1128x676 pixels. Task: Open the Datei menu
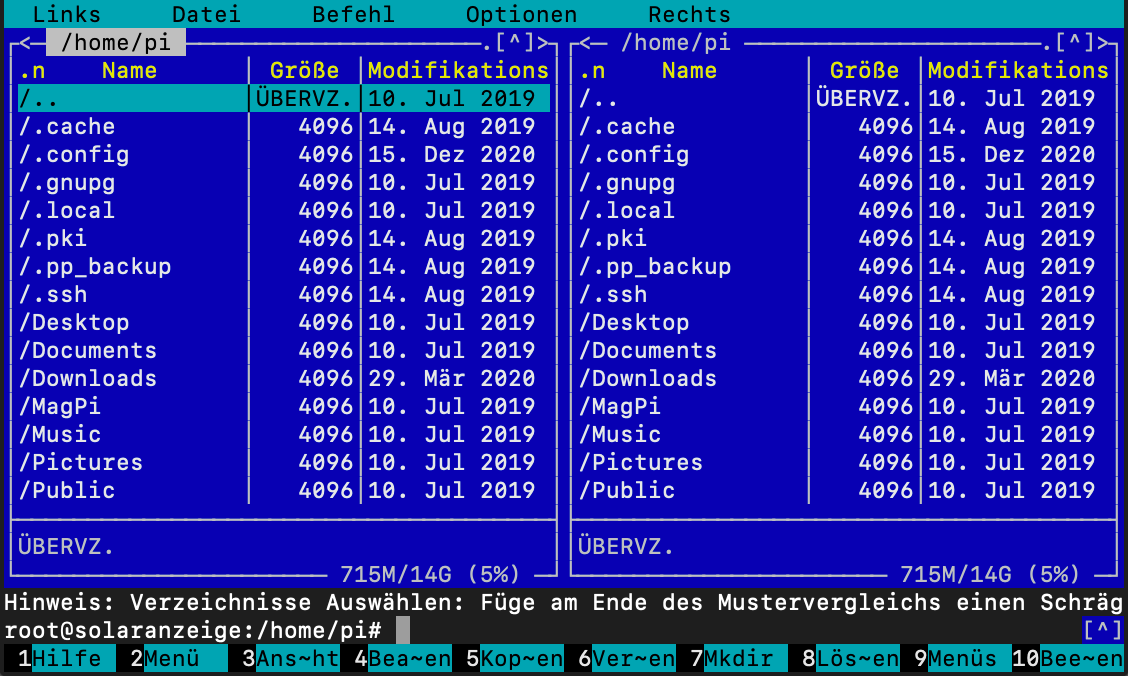tap(206, 15)
